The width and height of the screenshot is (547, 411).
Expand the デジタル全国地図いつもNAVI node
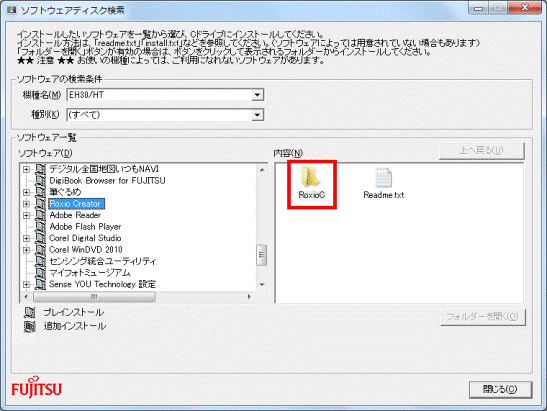point(26,169)
